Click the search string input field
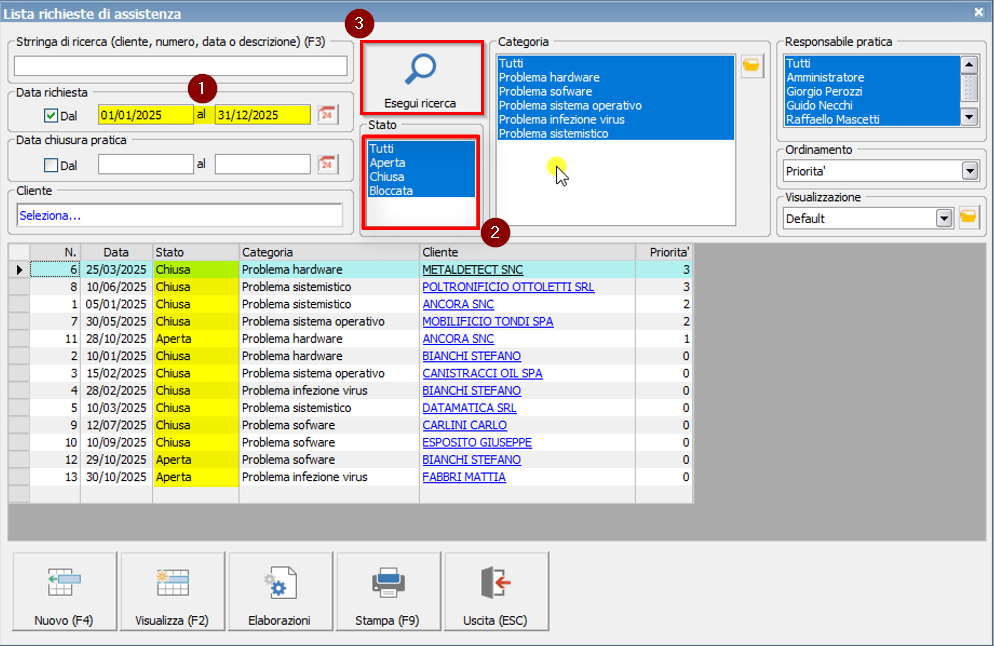This screenshot has height=646, width=994. pos(181,66)
